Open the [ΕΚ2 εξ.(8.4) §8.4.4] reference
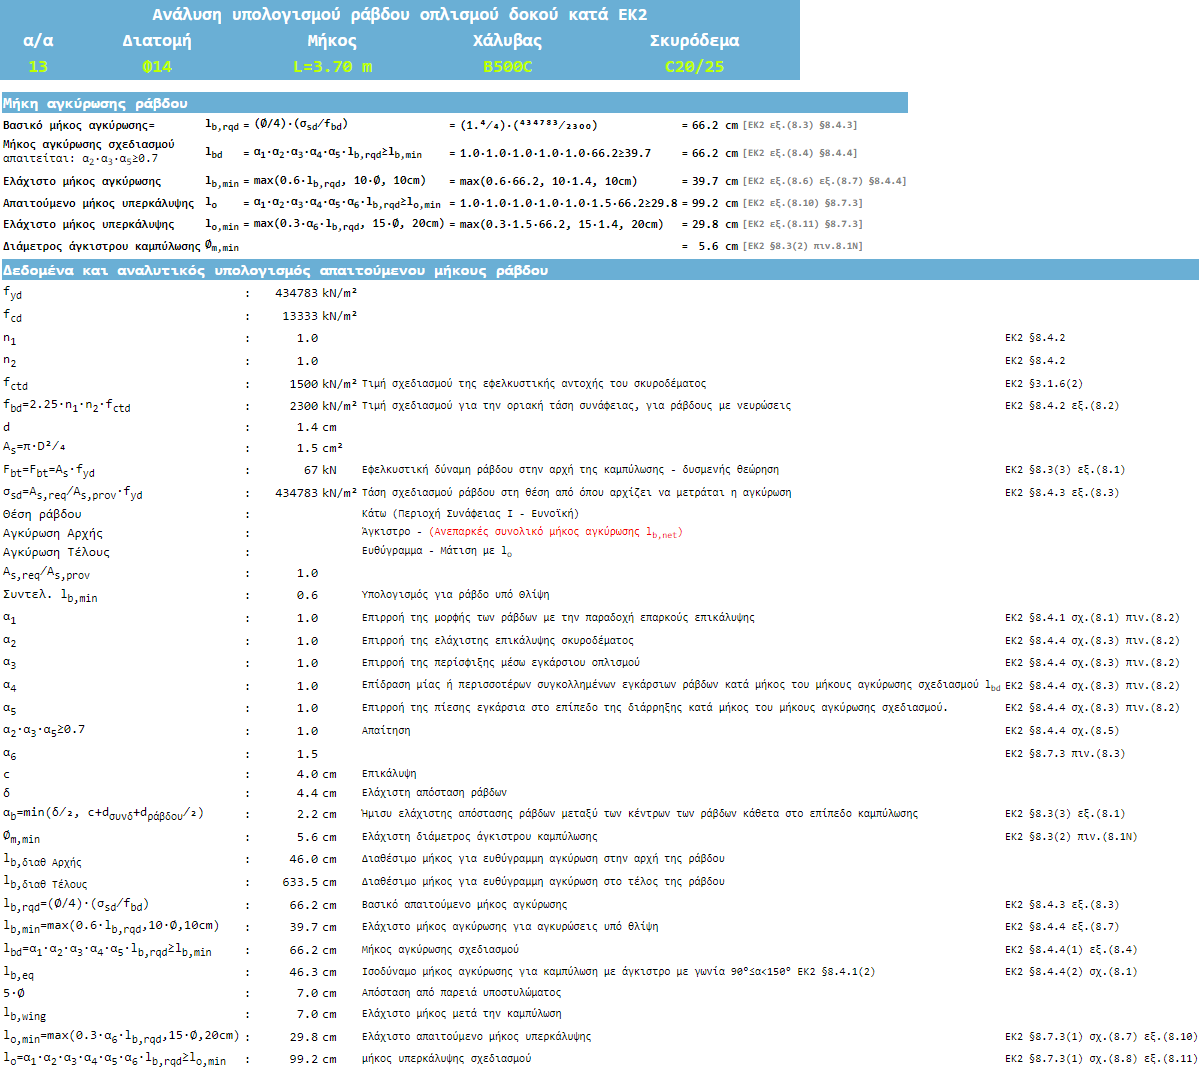 [799, 153]
